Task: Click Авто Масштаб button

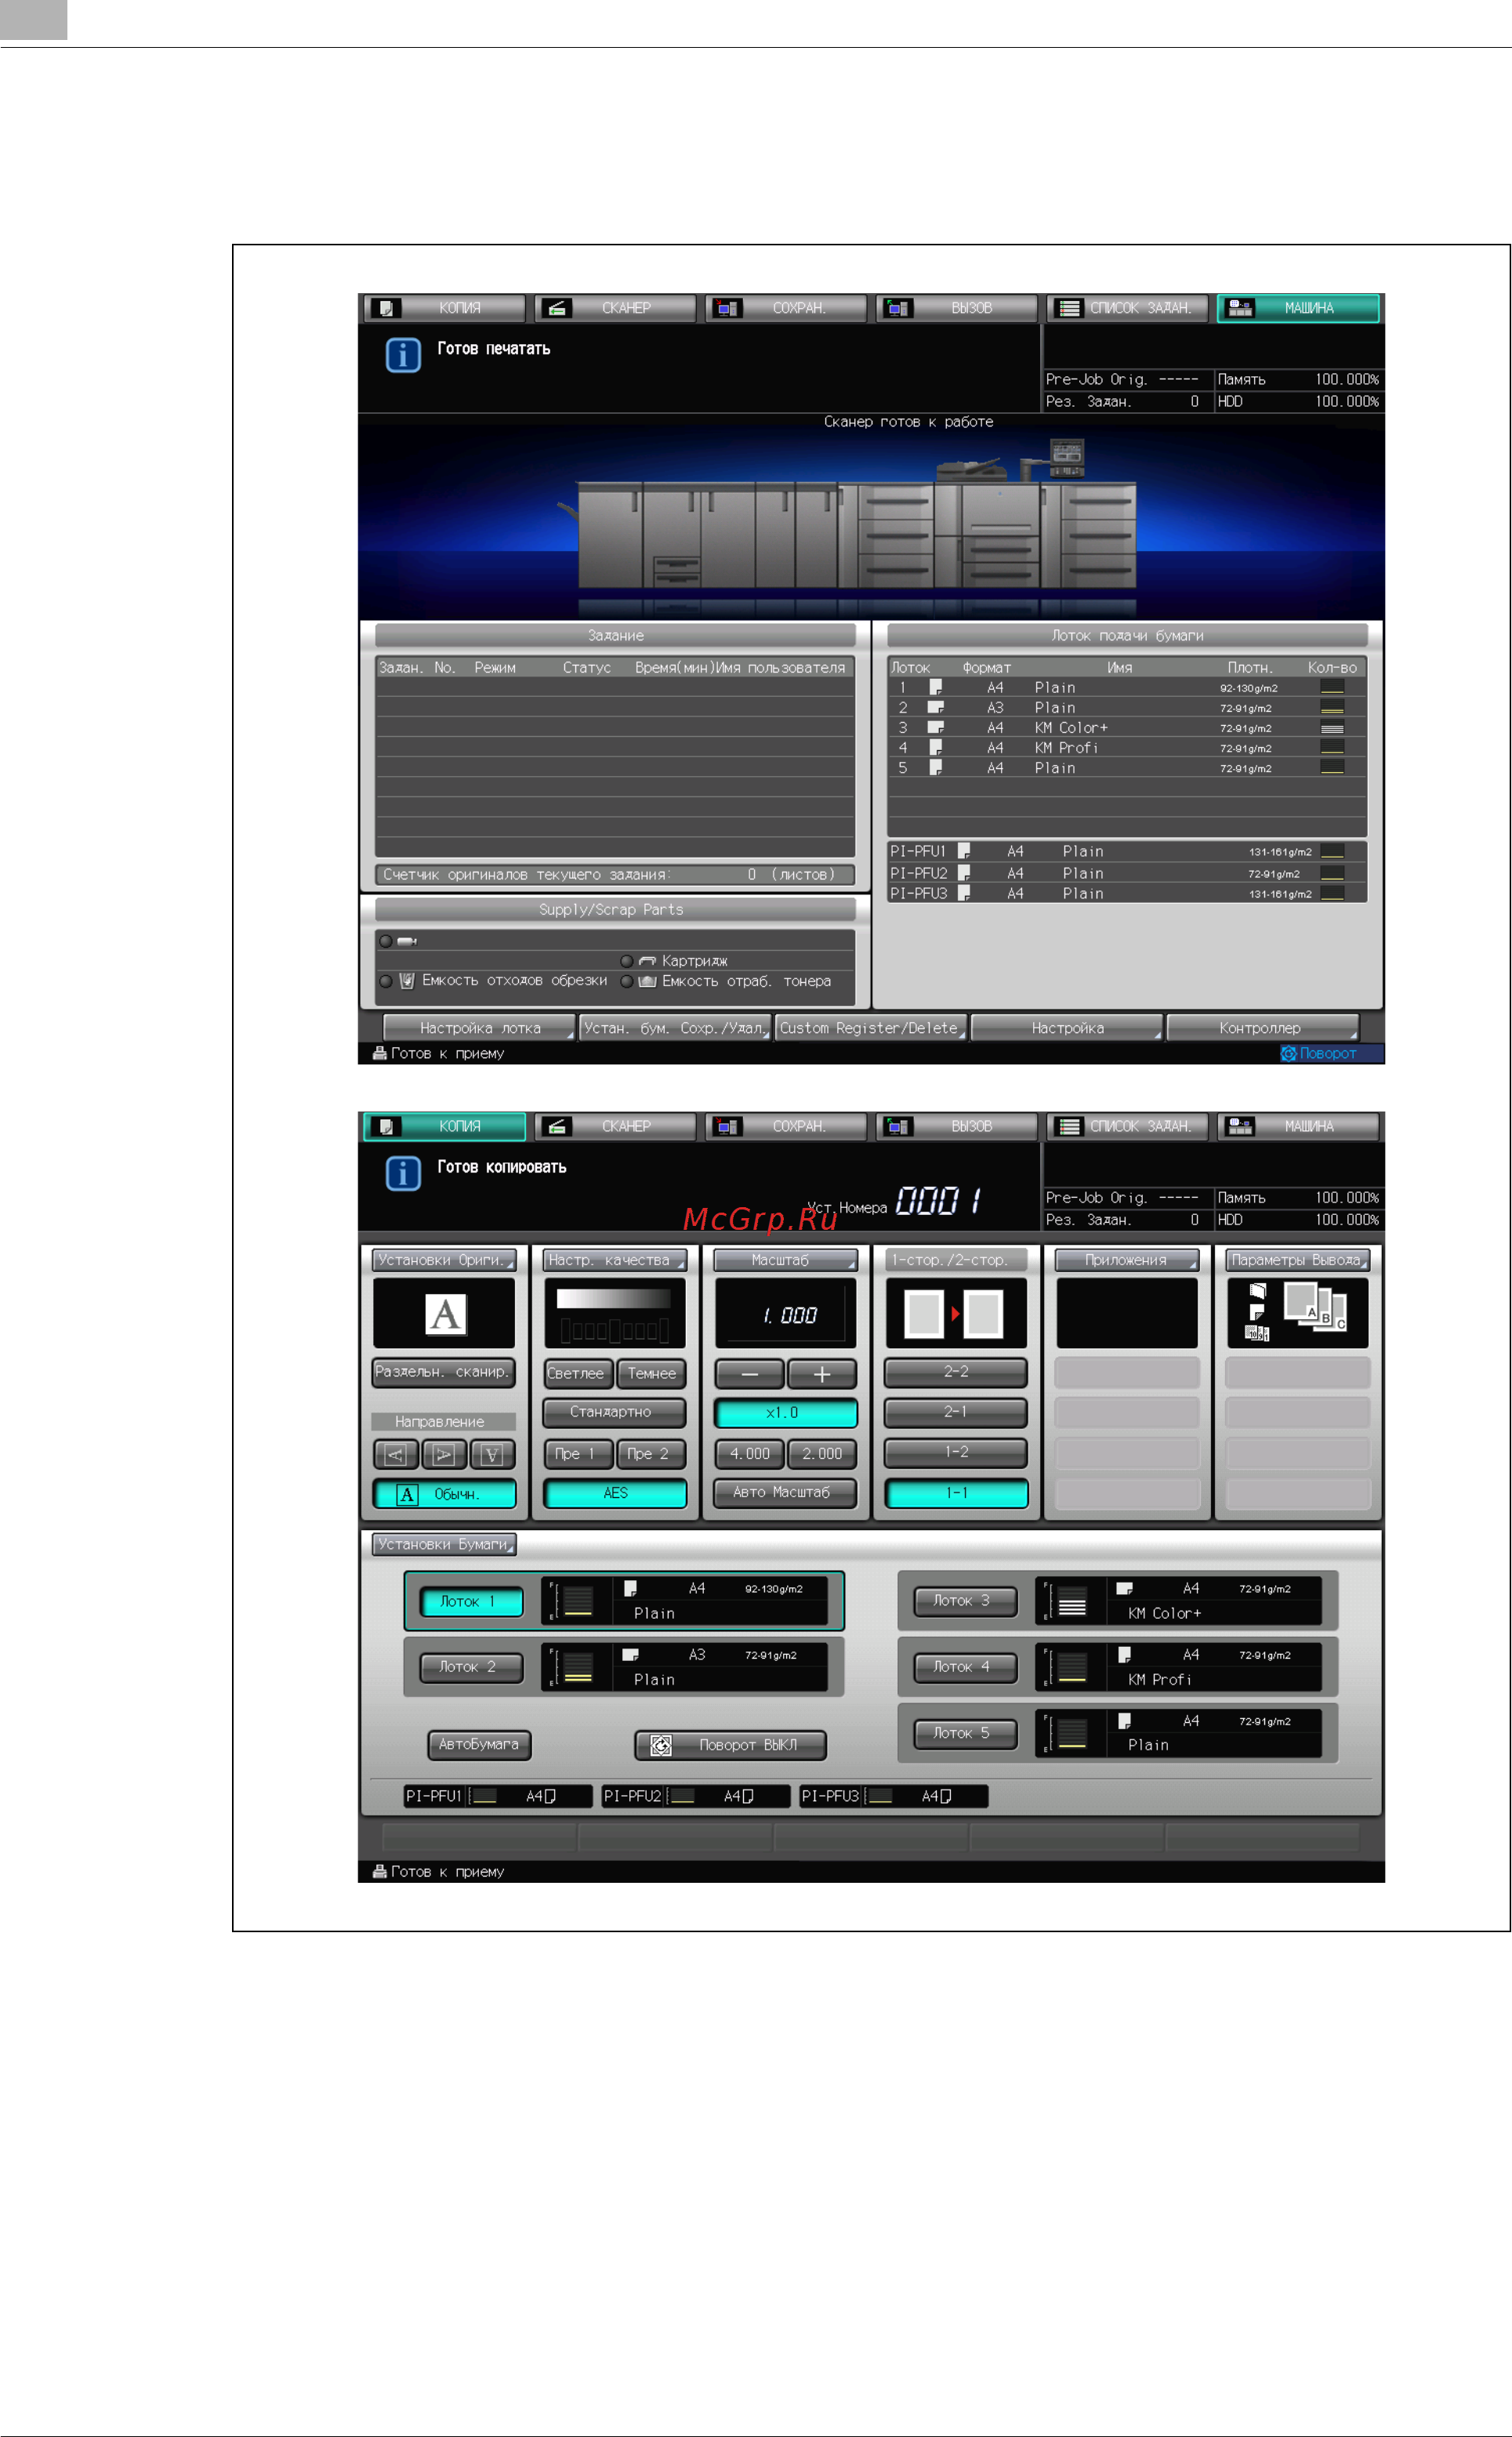Action: click(x=785, y=1492)
